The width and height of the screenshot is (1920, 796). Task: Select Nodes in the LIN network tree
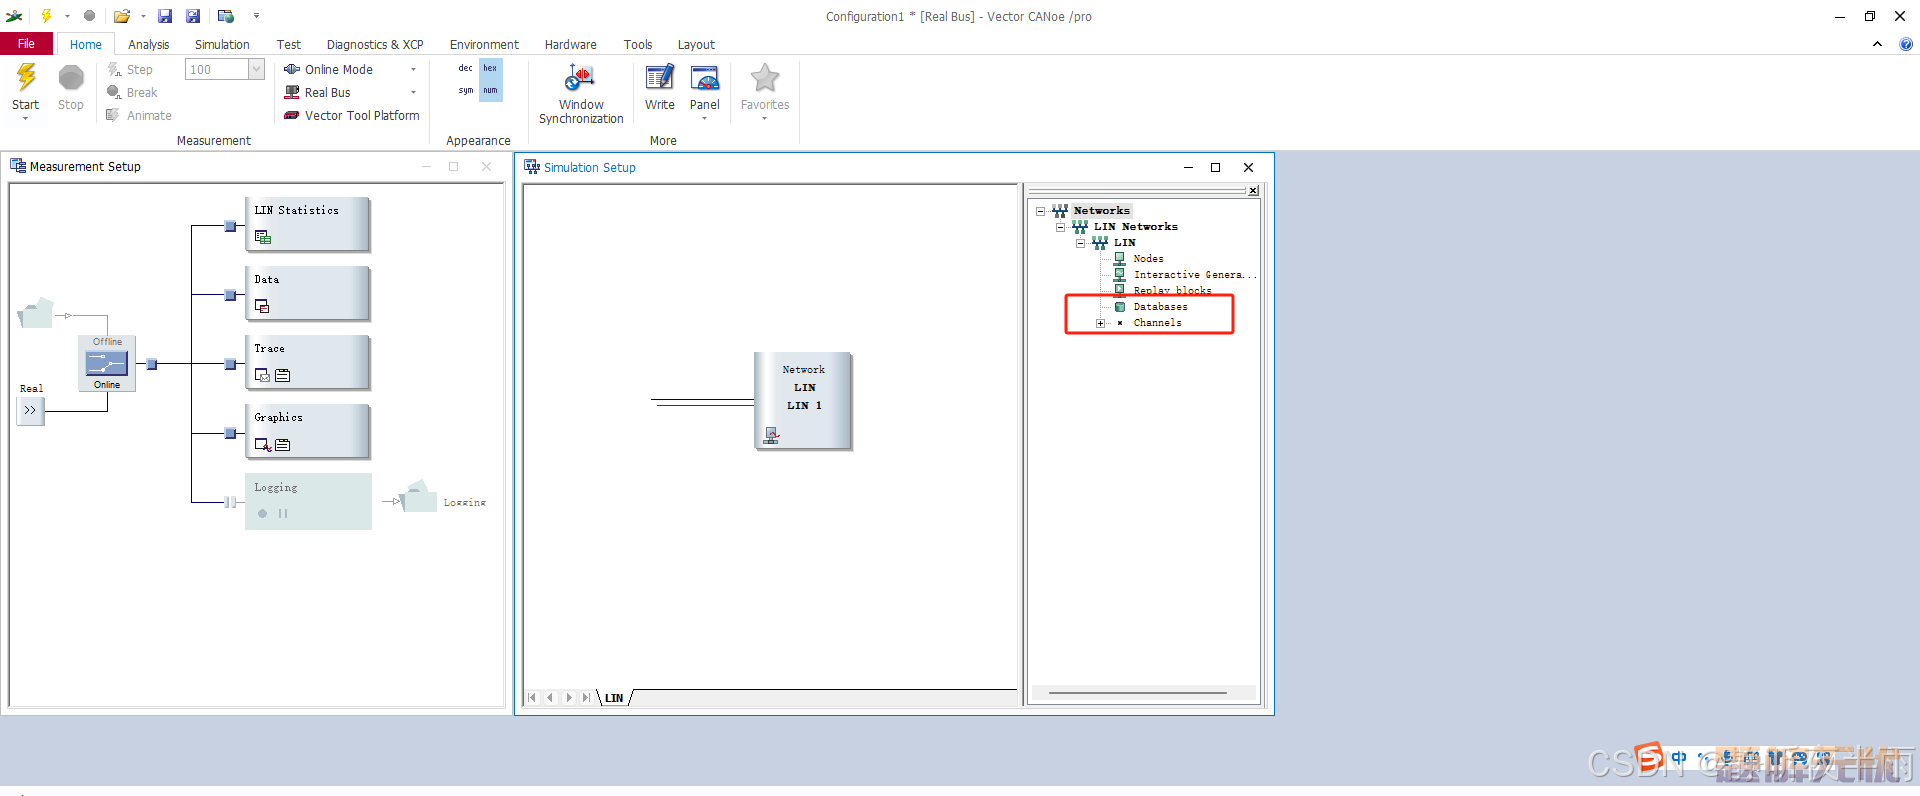1148,259
